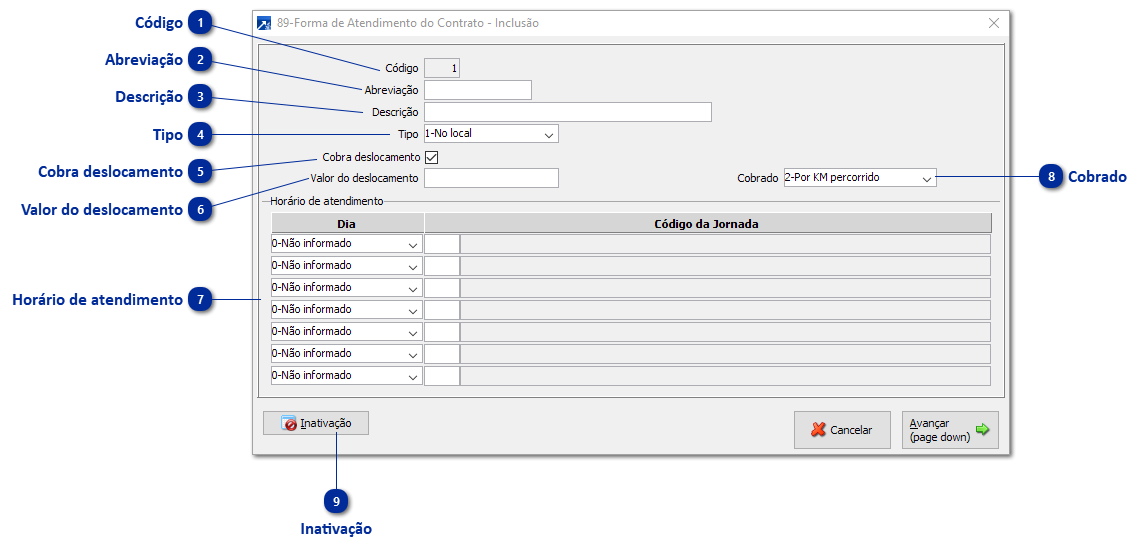This screenshot has width=1143, height=555.
Task: Focus the Descrição input field
Action: 567,112
